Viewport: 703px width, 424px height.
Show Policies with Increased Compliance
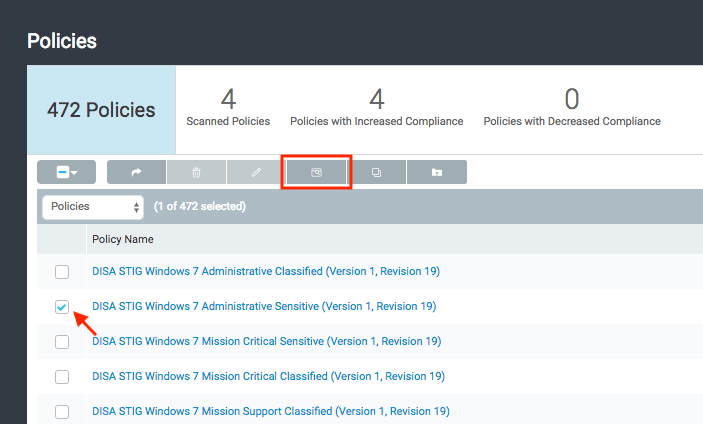376,109
